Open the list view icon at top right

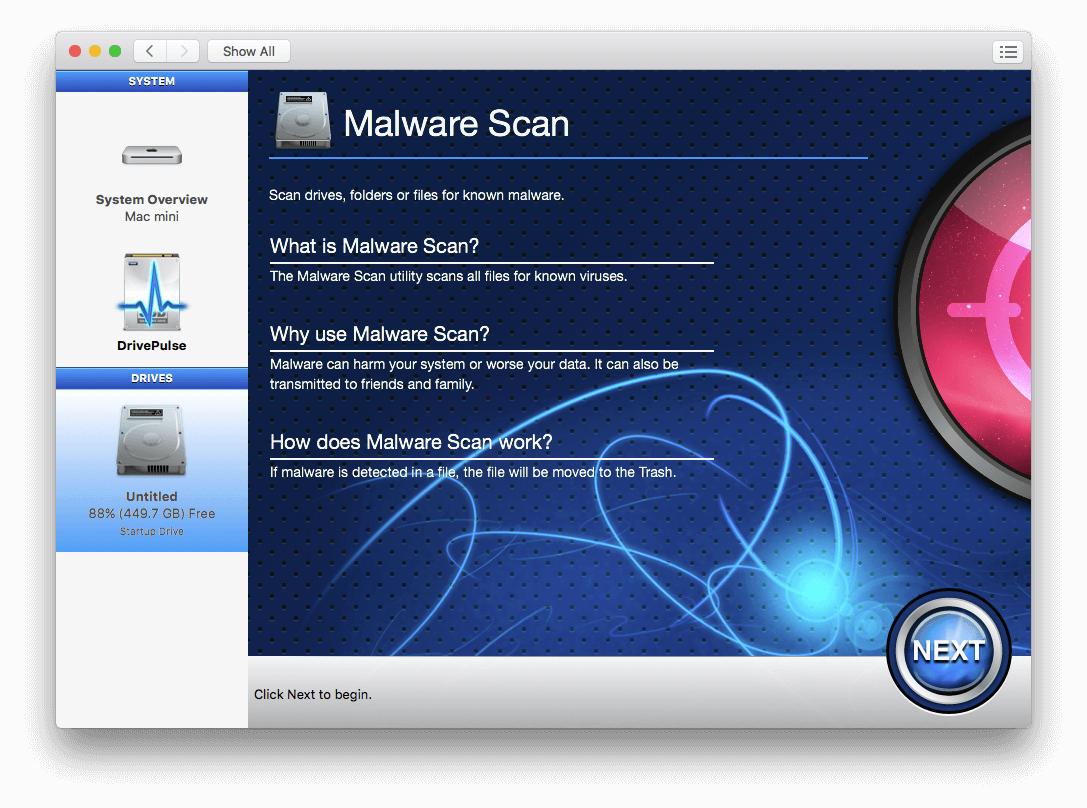click(x=1008, y=51)
